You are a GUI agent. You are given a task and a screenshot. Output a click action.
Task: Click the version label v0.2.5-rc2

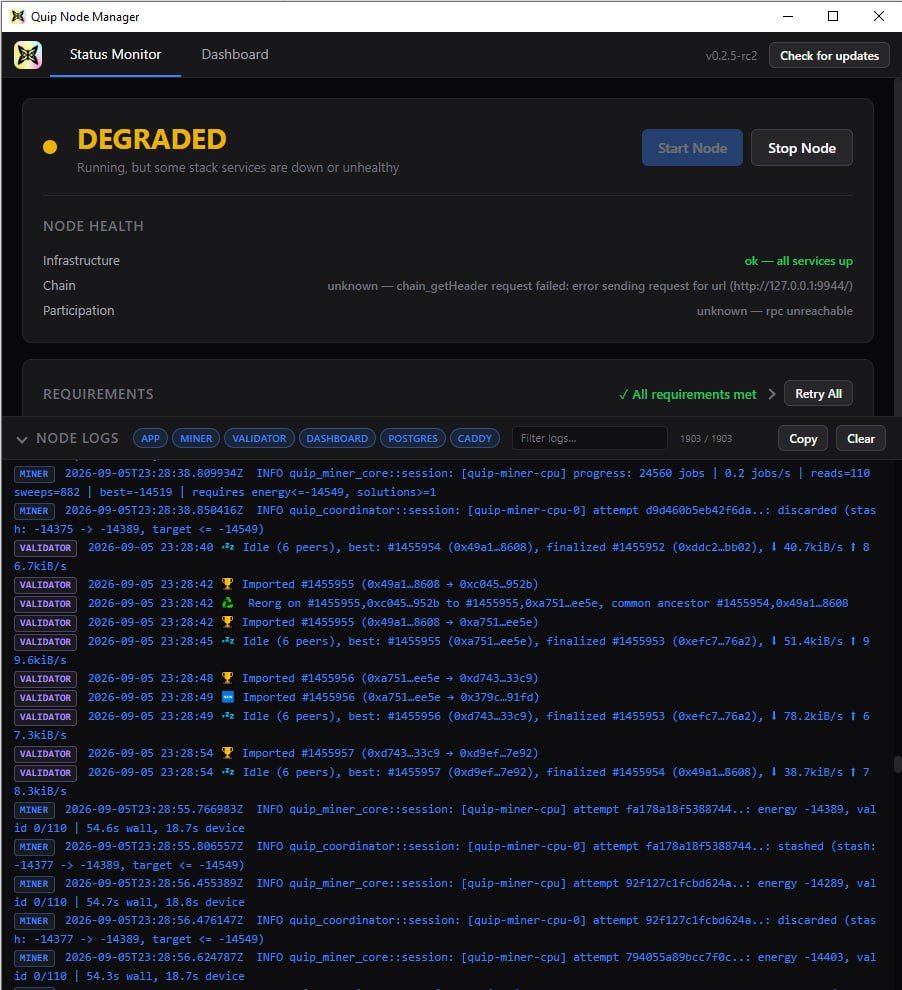coord(731,56)
